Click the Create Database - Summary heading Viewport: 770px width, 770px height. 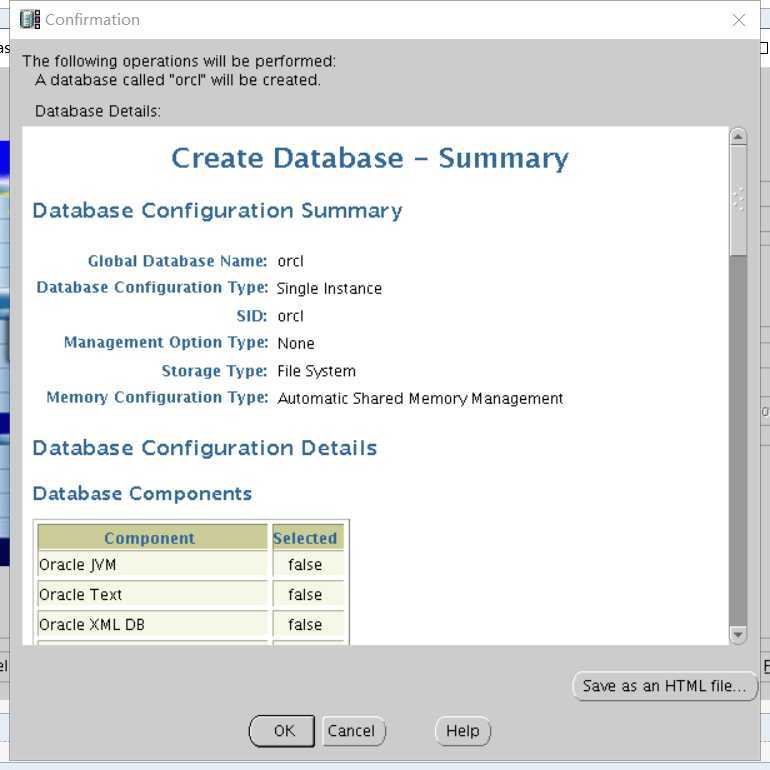tap(370, 158)
